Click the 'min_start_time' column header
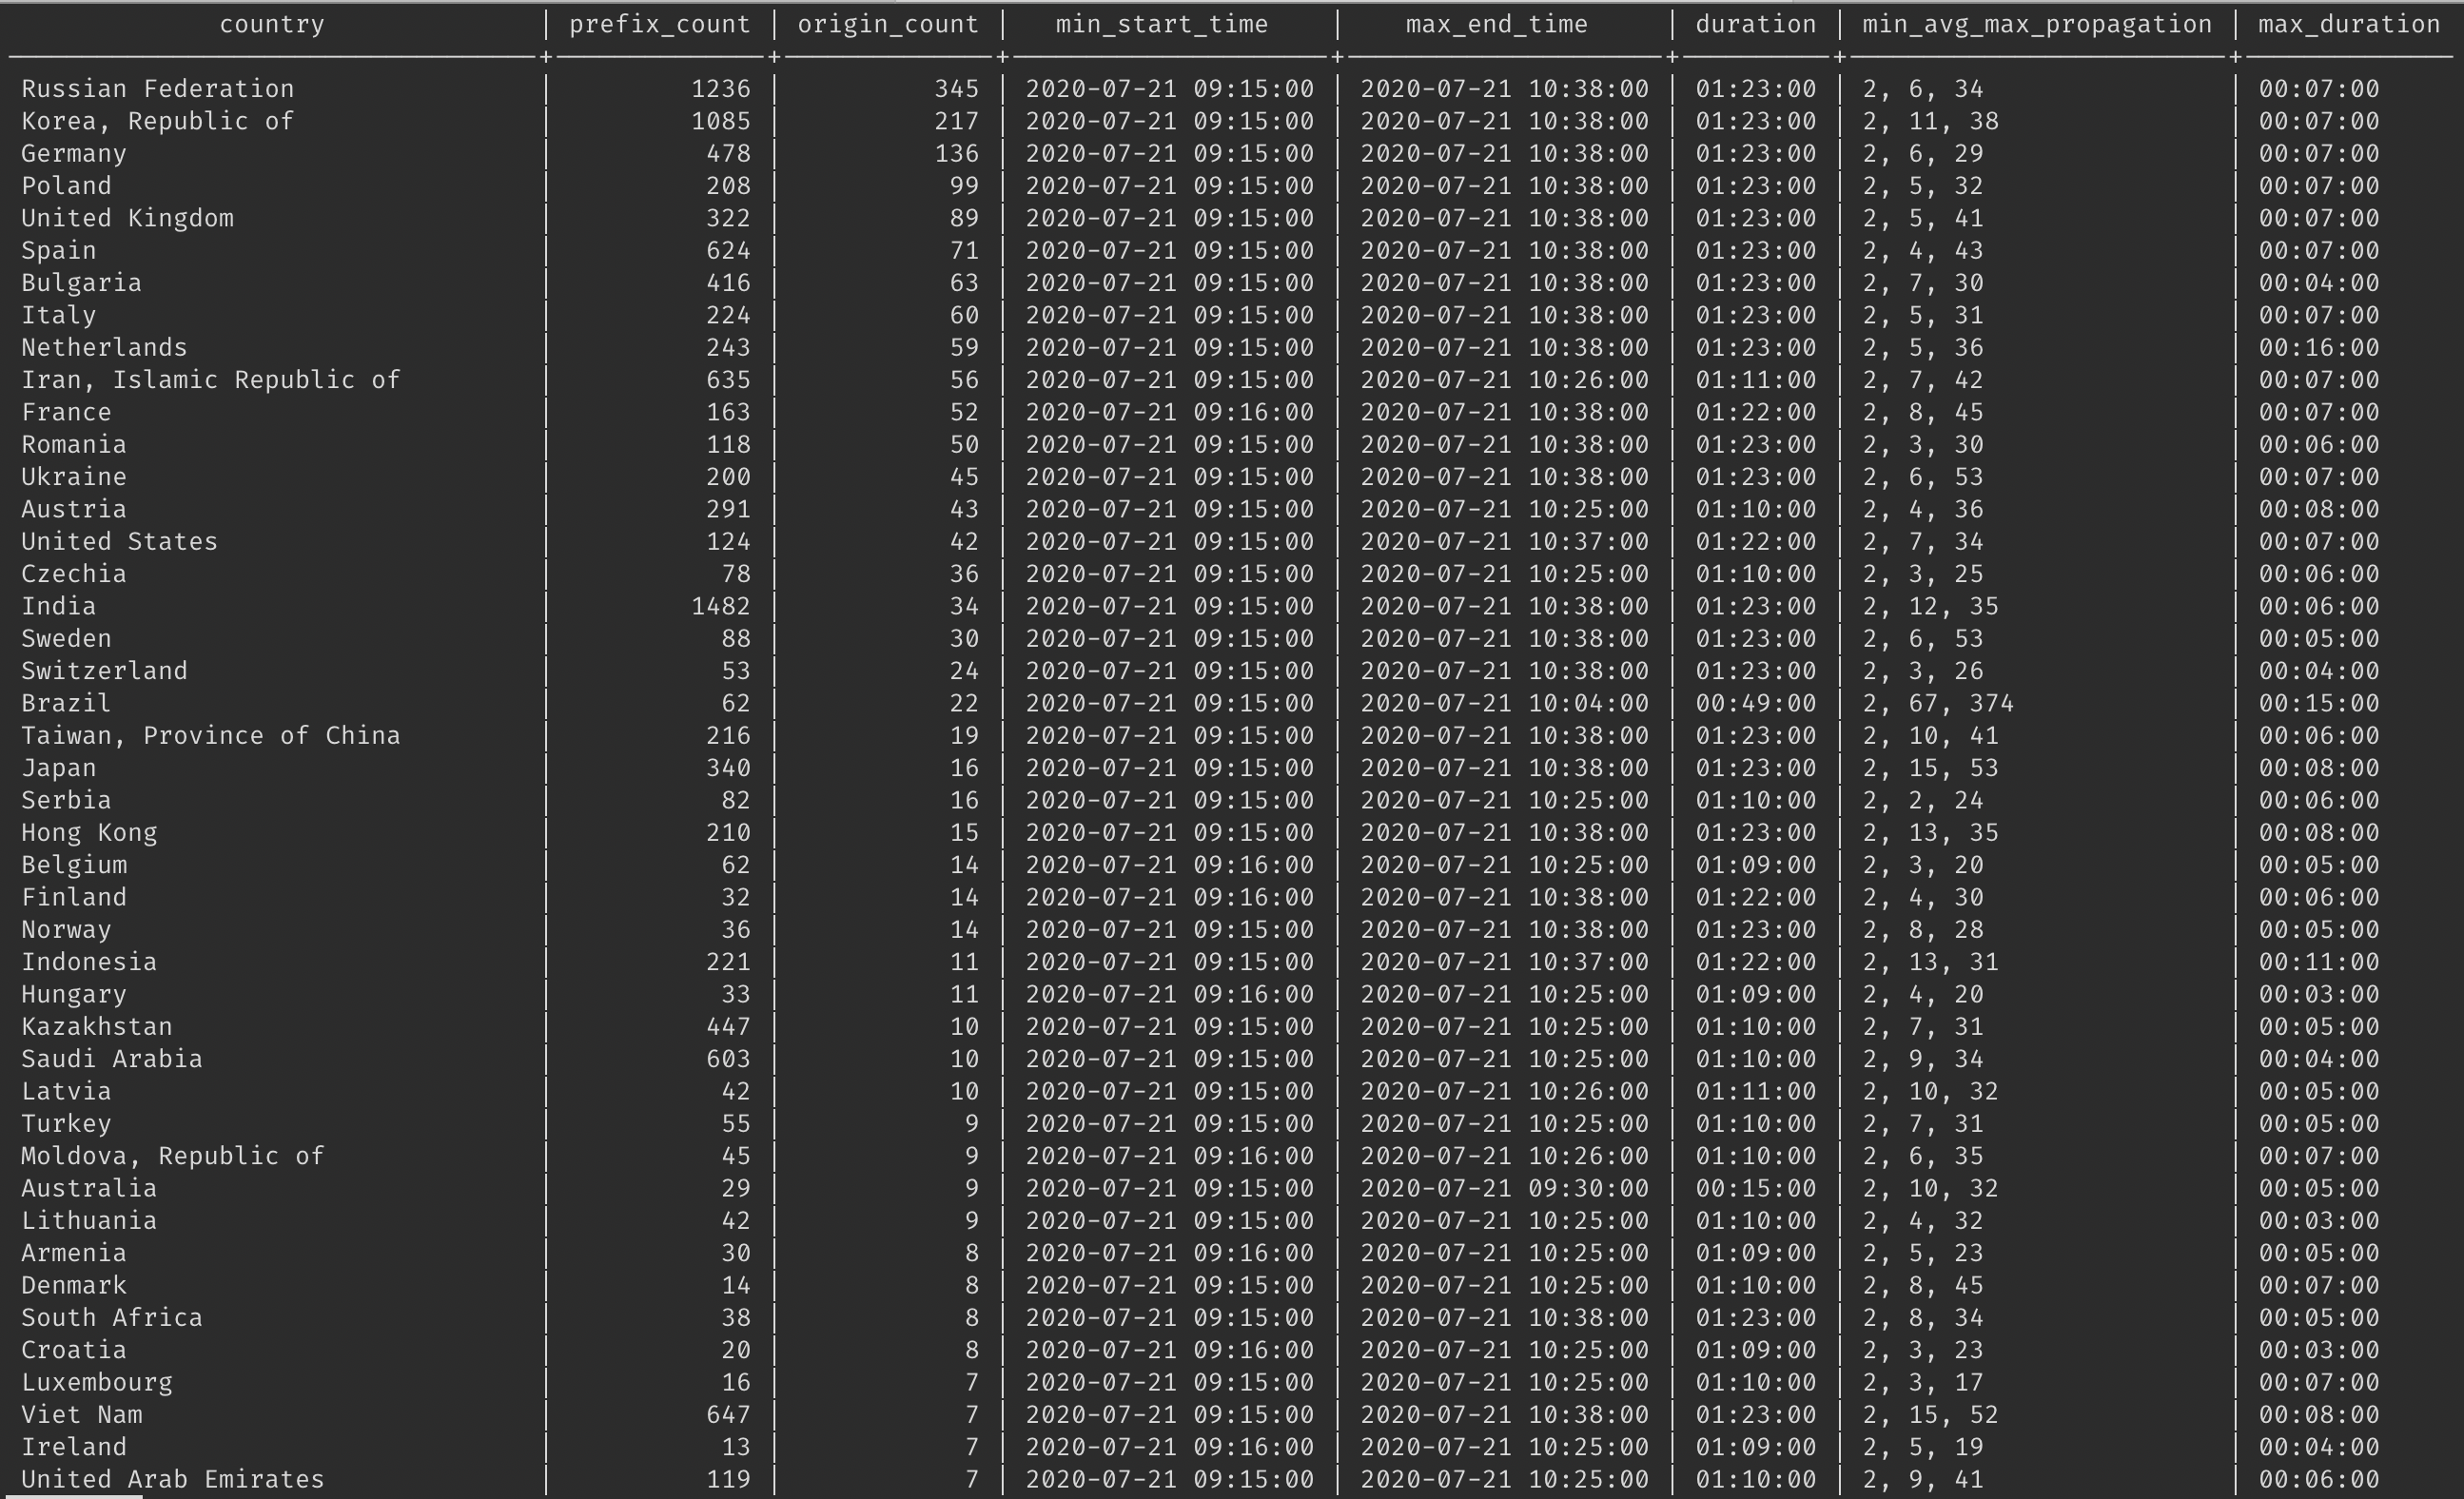Image resolution: width=2464 pixels, height=1499 pixels. [1162, 25]
